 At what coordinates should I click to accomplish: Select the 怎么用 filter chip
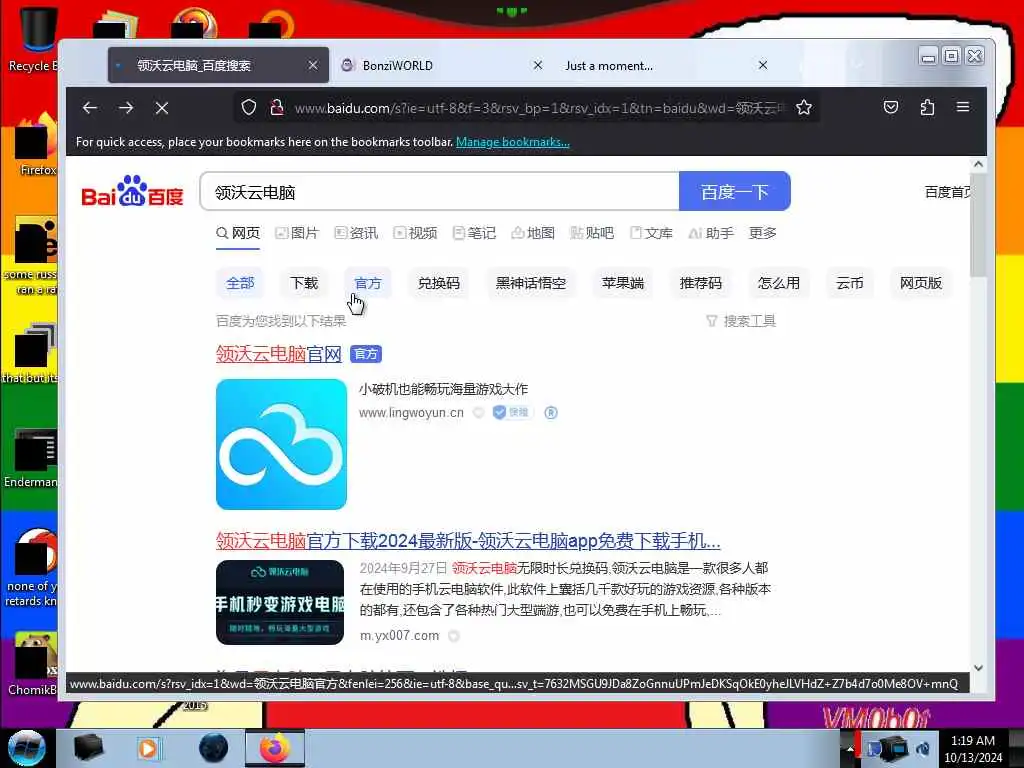pyautogui.click(x=778, y=283)
